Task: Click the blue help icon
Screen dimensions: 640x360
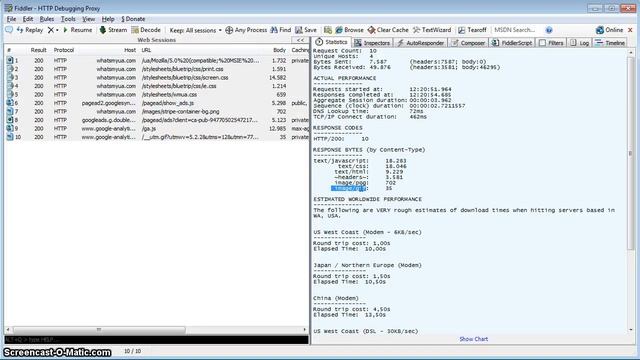Action: [549, 30]
